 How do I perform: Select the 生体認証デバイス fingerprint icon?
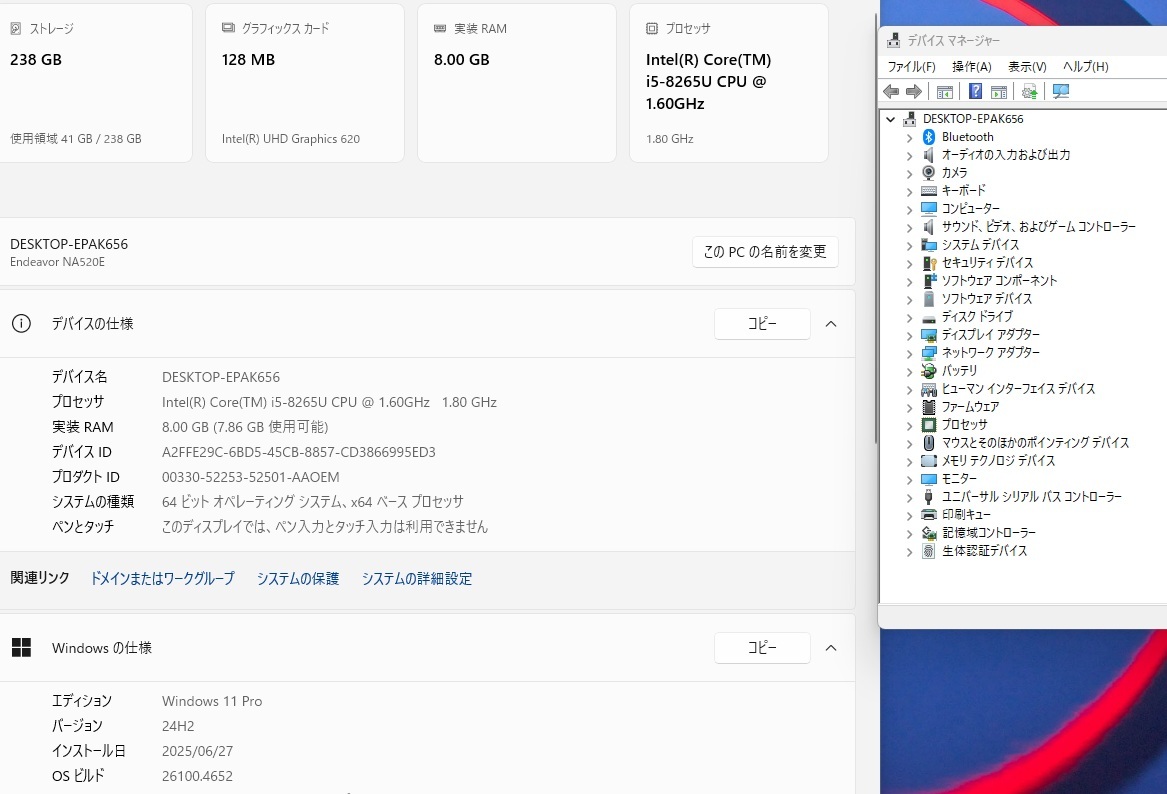[x=929, y=551]
